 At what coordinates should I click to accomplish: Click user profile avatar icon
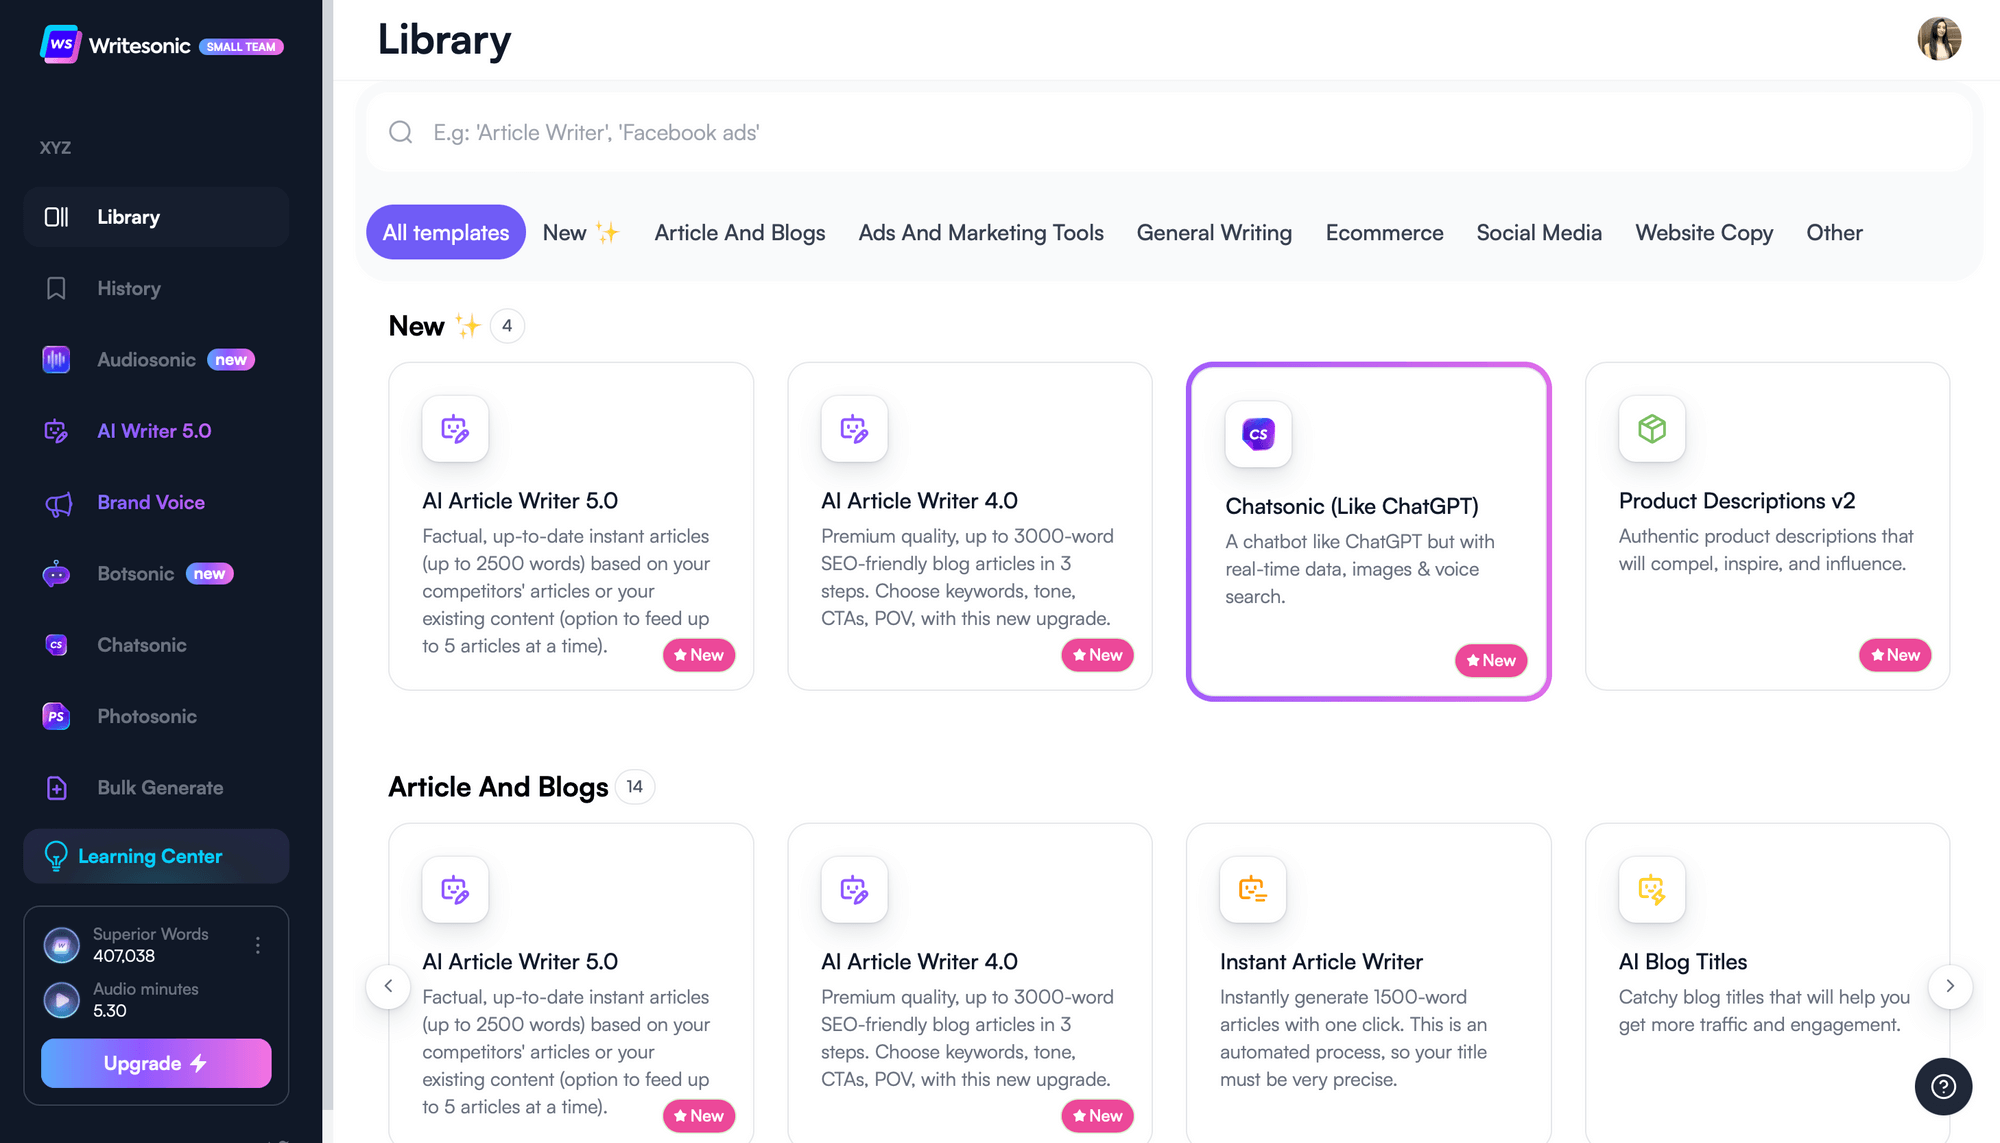pos(1940,38)
